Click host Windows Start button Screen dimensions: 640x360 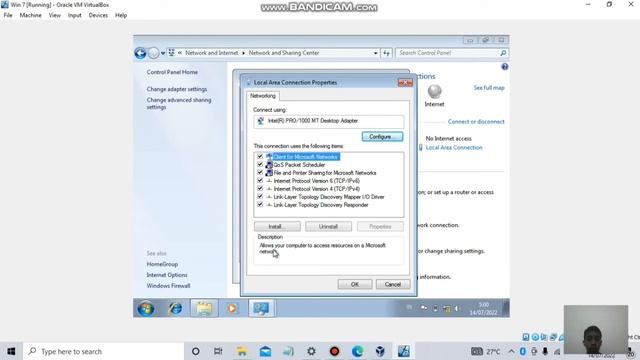(x=11, y=351)
